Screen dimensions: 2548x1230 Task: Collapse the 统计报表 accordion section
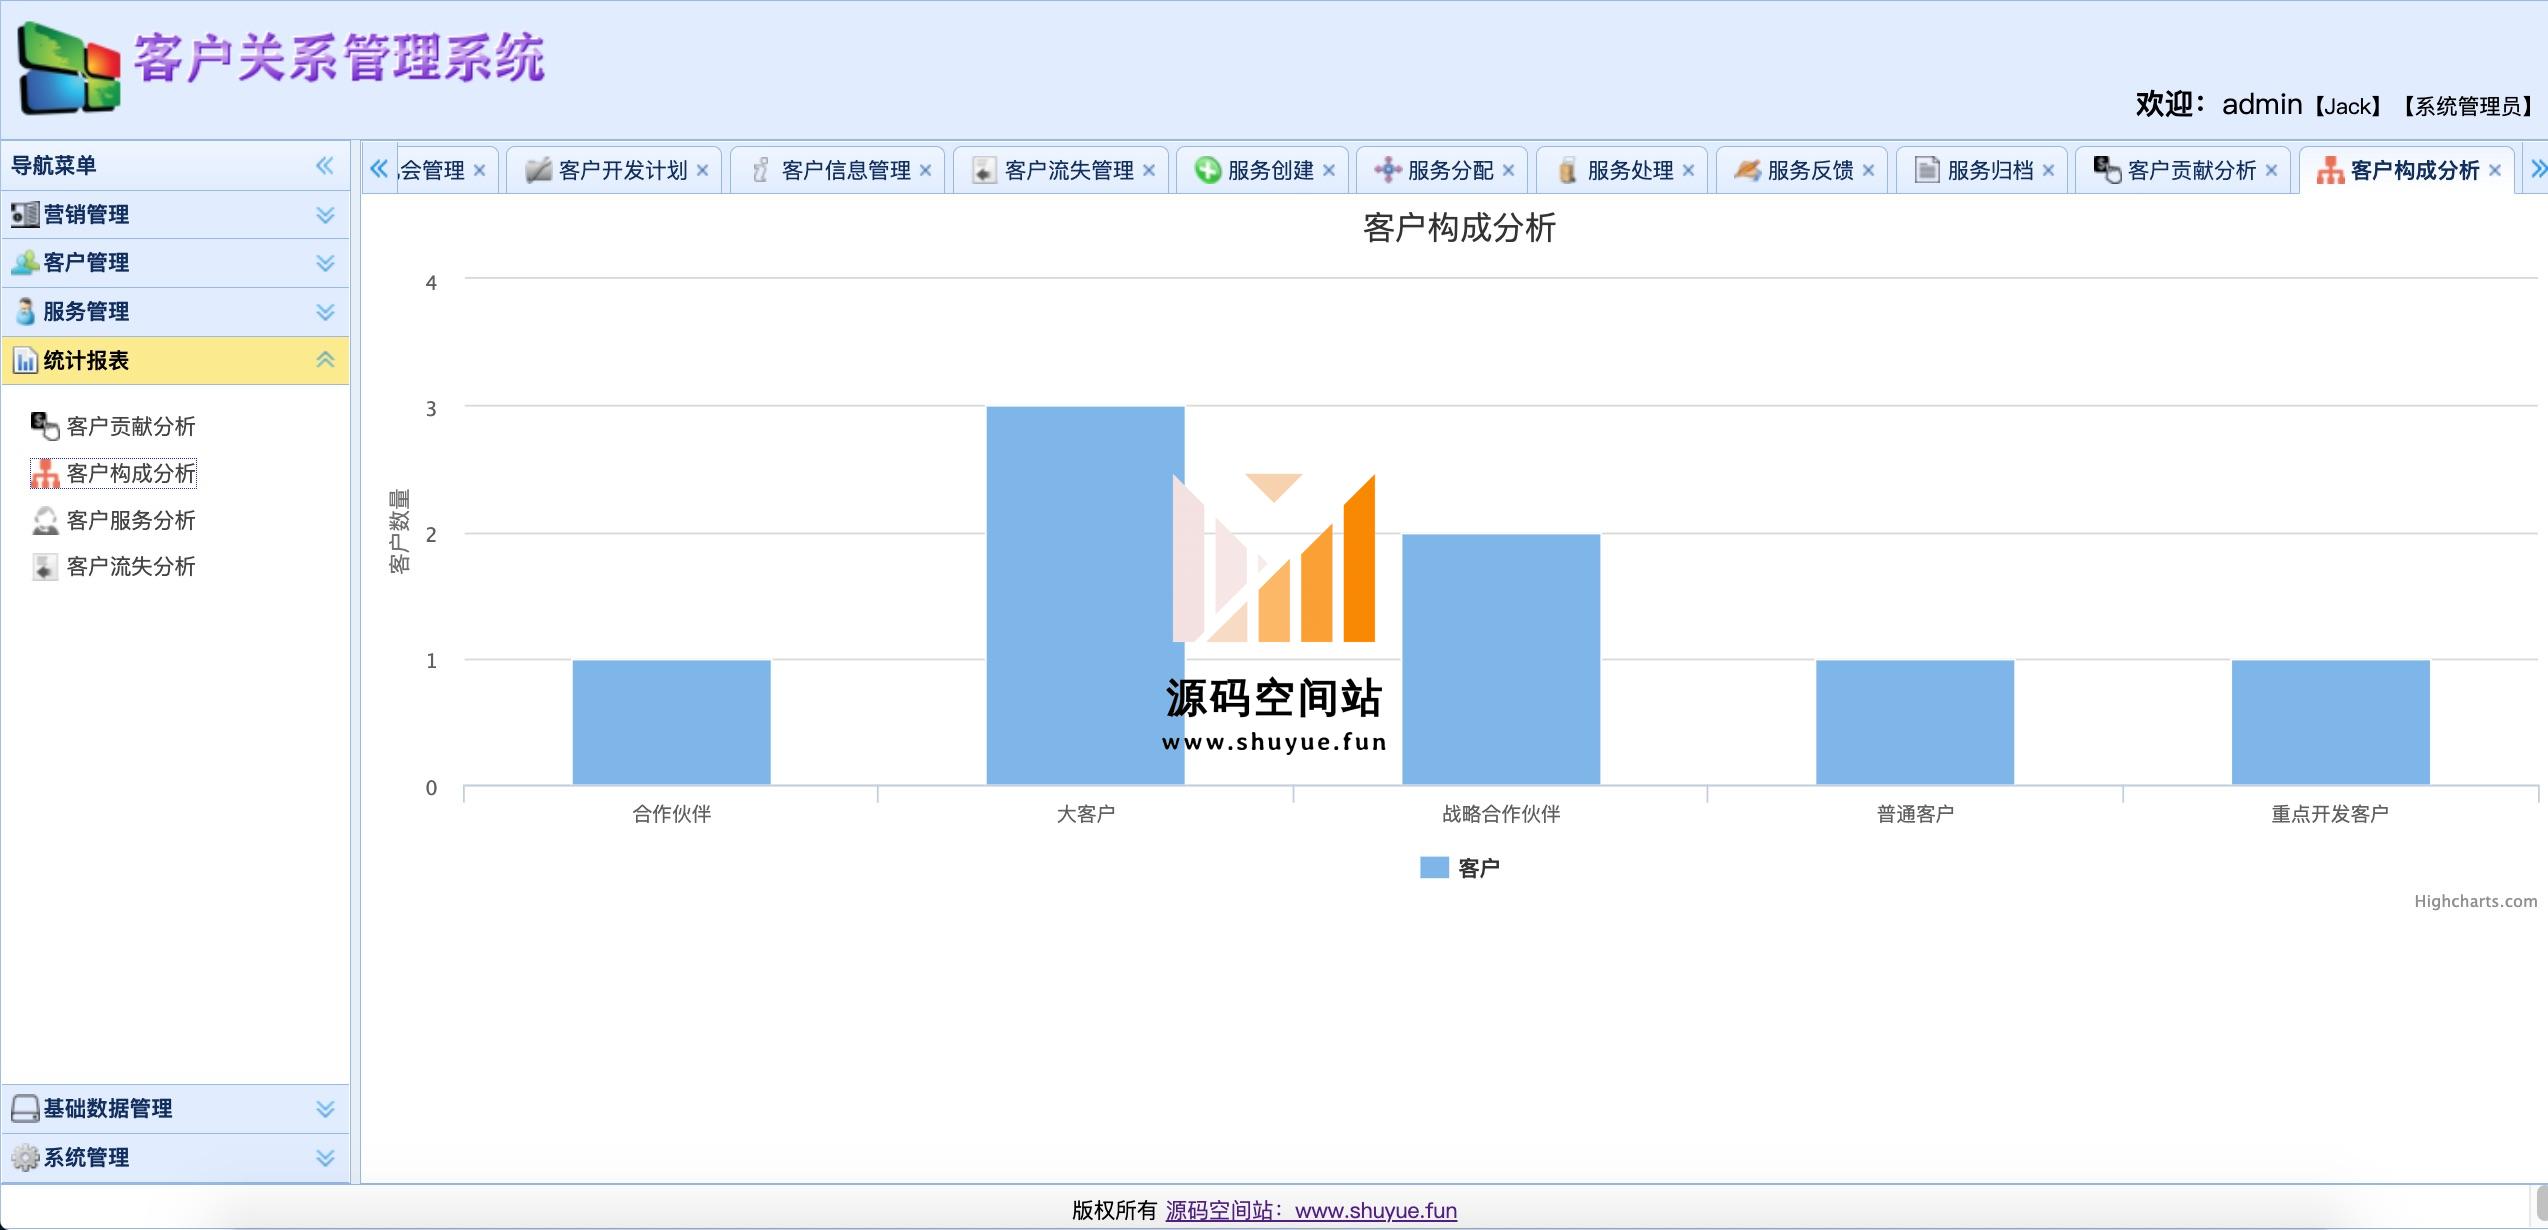pyautogui.click(x=325, y=360)
